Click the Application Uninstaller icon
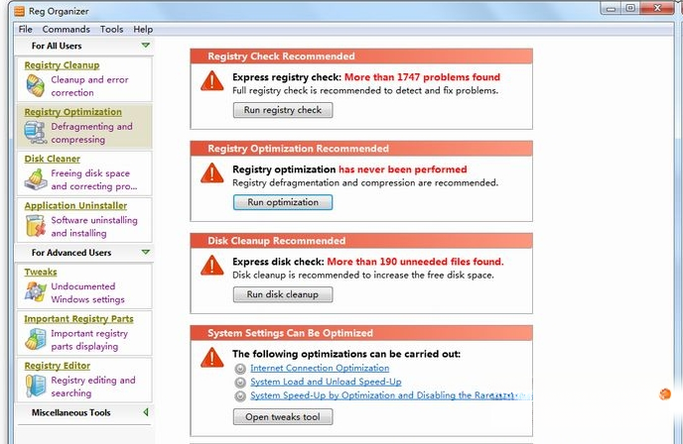Viewport: 683px width, 444px height. click(x=35, y=226)
